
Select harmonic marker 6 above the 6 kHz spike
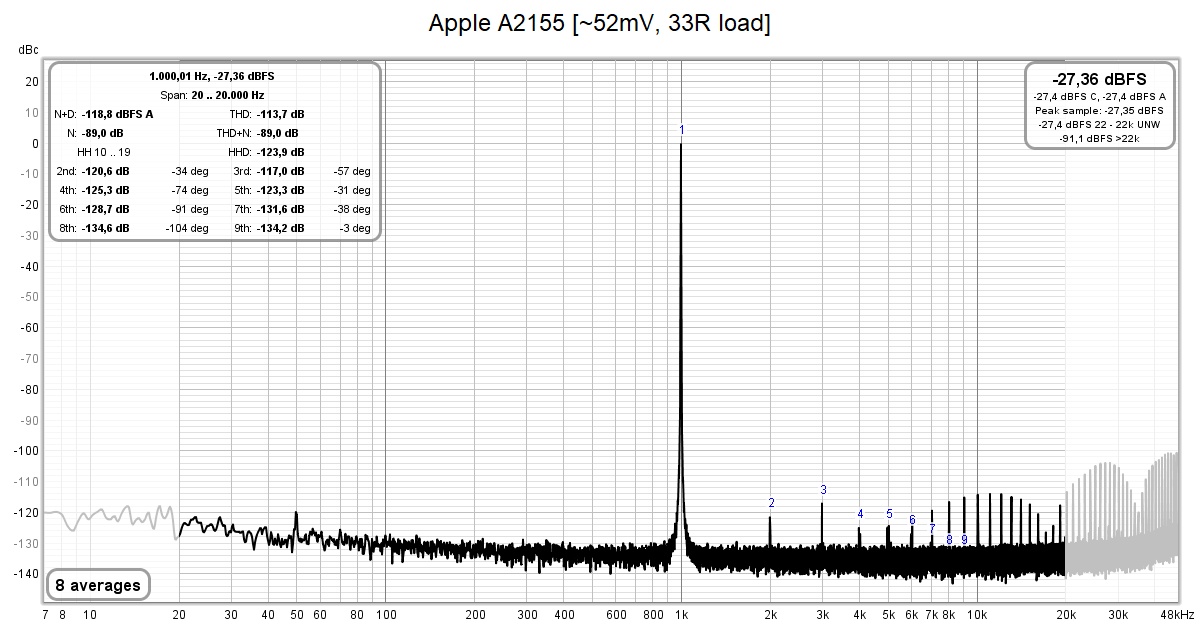coord(912,520)
